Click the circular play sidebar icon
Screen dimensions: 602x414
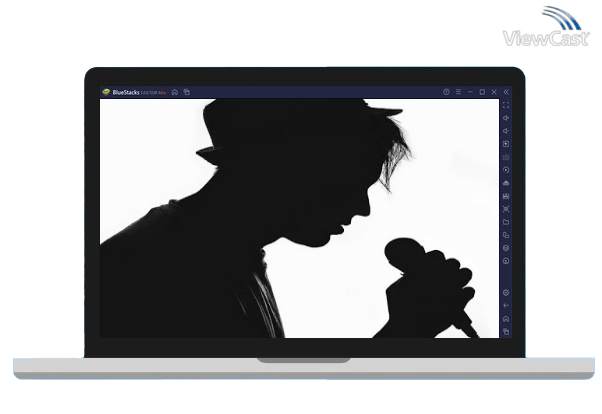[x=506, y=170]
